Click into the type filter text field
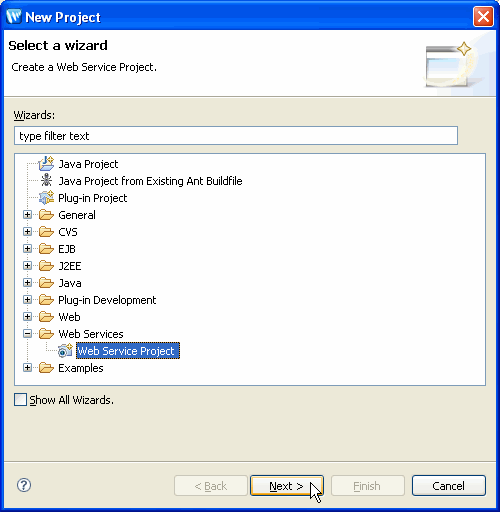 236,136
